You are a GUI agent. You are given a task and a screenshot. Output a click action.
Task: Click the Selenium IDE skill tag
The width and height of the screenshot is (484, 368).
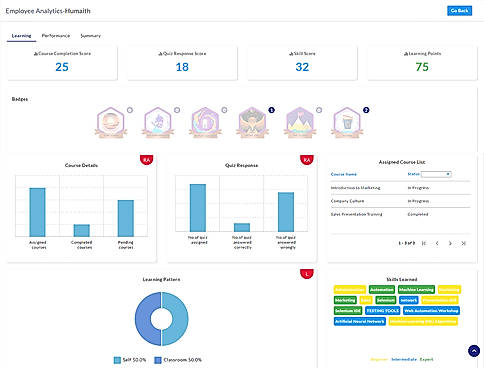348,311
